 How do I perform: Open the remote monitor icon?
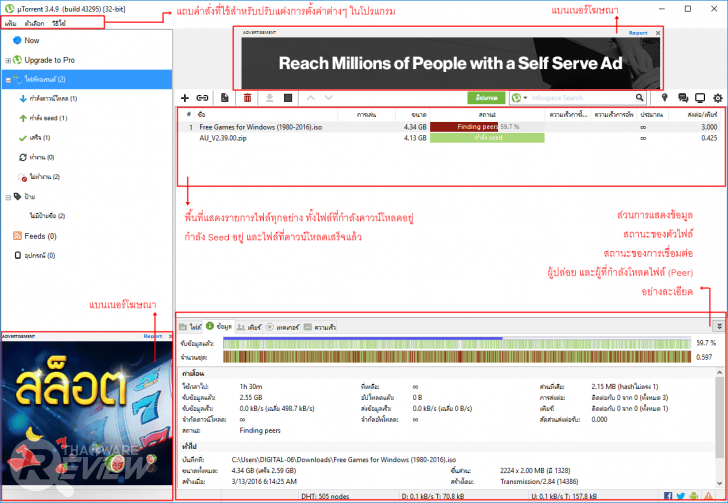[x=700, y=98]
